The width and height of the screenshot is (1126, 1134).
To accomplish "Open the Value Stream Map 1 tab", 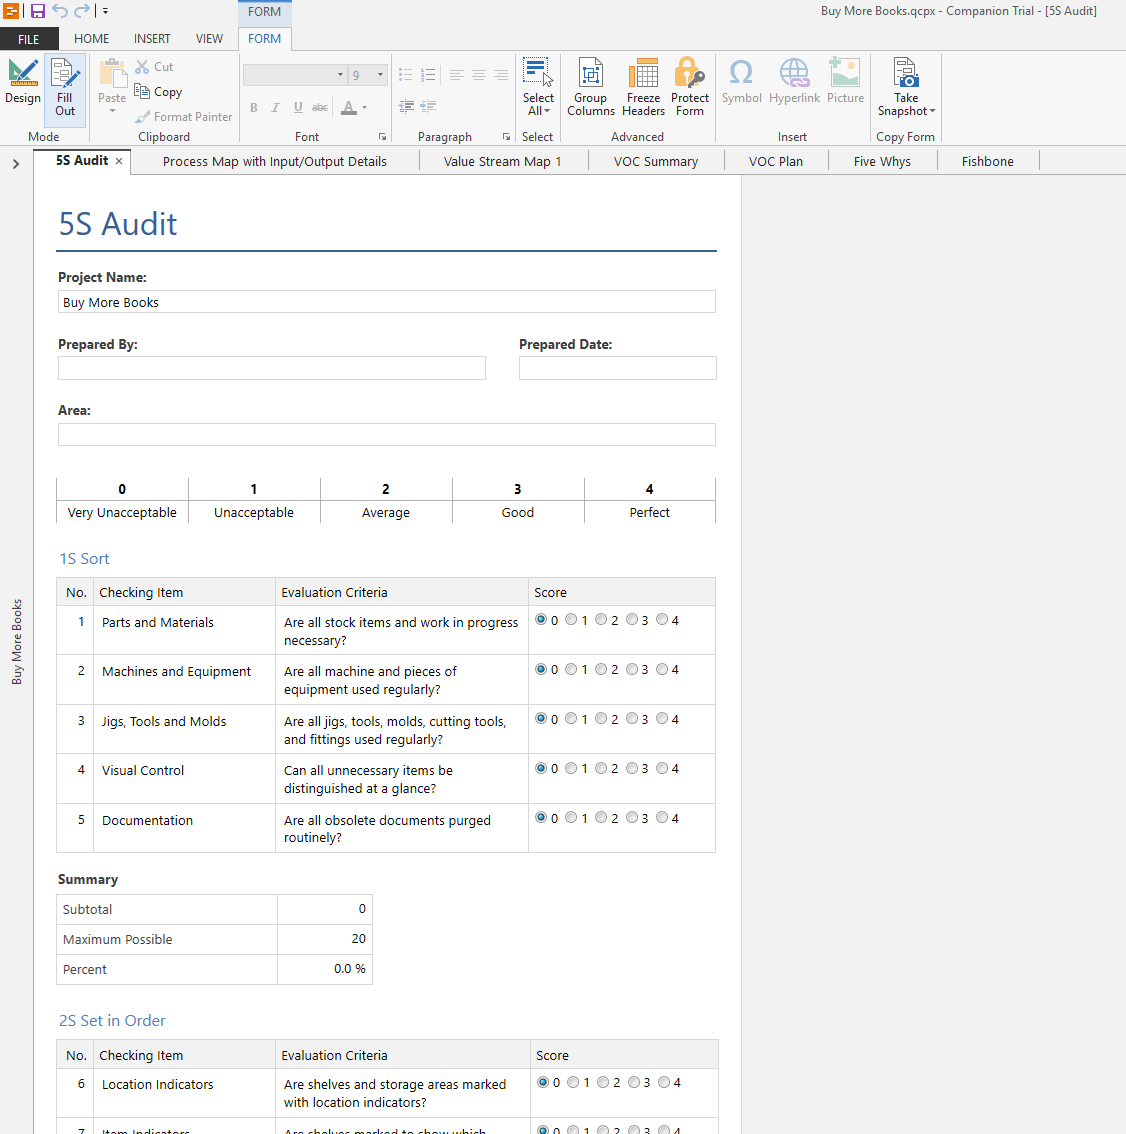I will coord(502,161).
